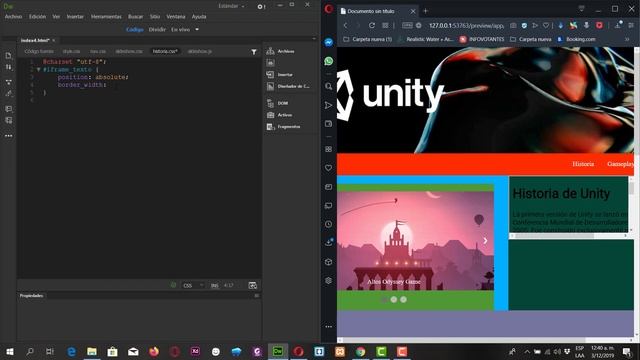Open the Herramientas menu in Dreamweaver
Image resolution: width=640 pixels, height=360 pixels.
pos(106,17)
